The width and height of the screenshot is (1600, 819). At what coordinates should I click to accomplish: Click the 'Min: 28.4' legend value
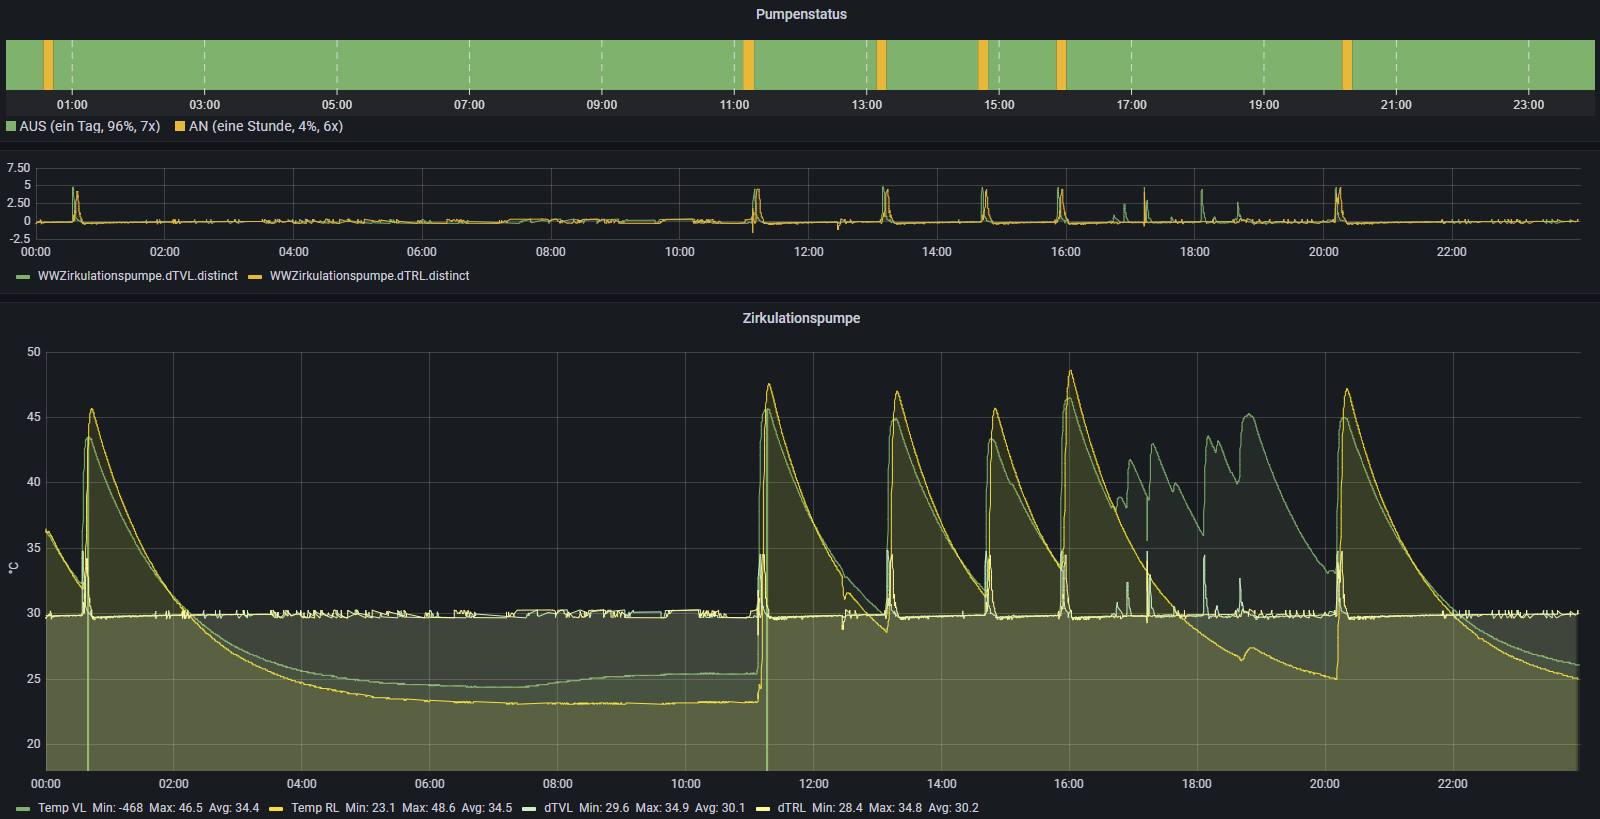point(837,808)
